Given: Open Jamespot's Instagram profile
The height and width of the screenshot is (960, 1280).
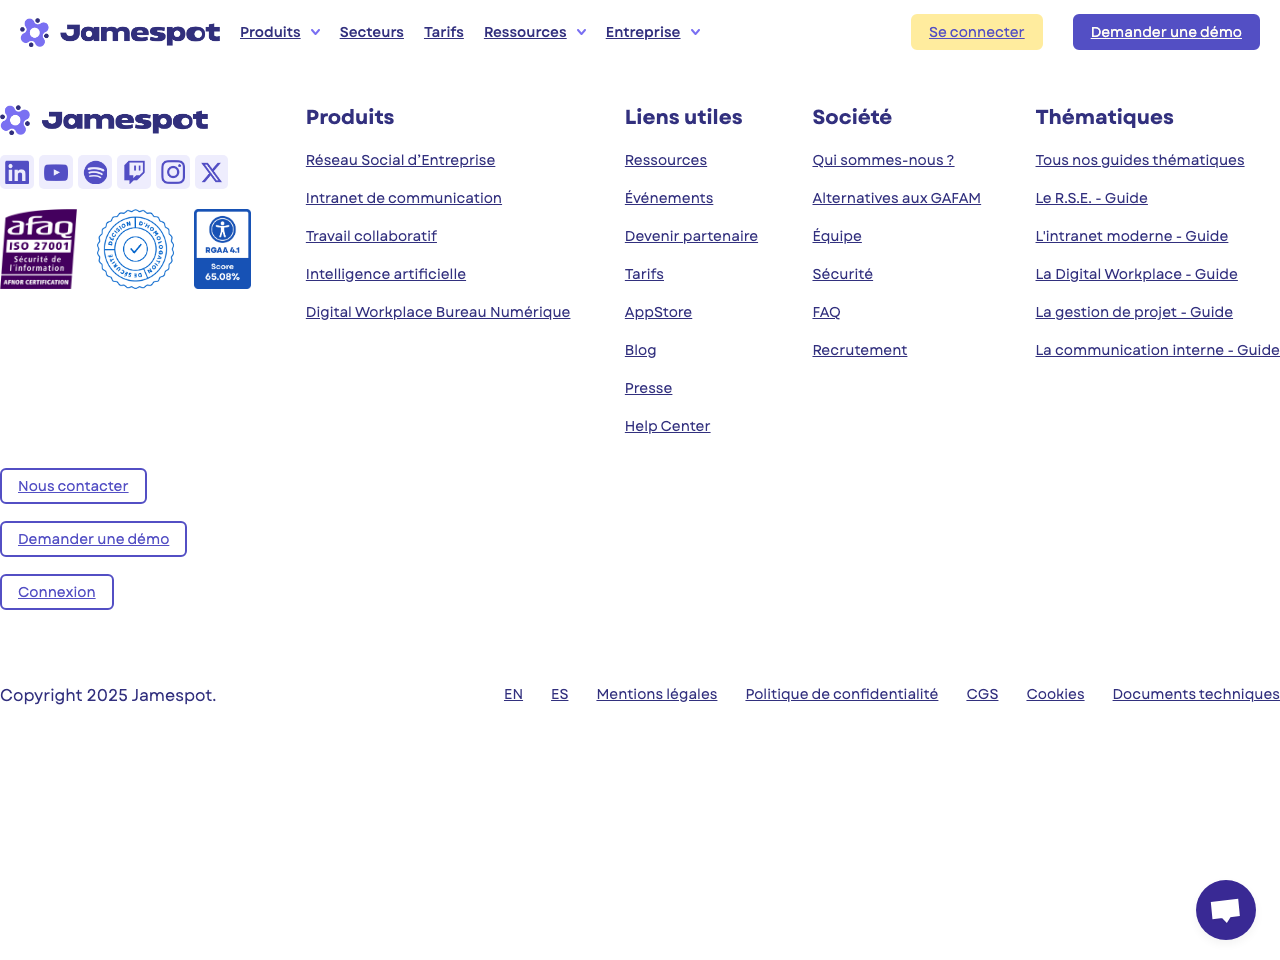Looking at the screenshot, I should click(173, 172).
